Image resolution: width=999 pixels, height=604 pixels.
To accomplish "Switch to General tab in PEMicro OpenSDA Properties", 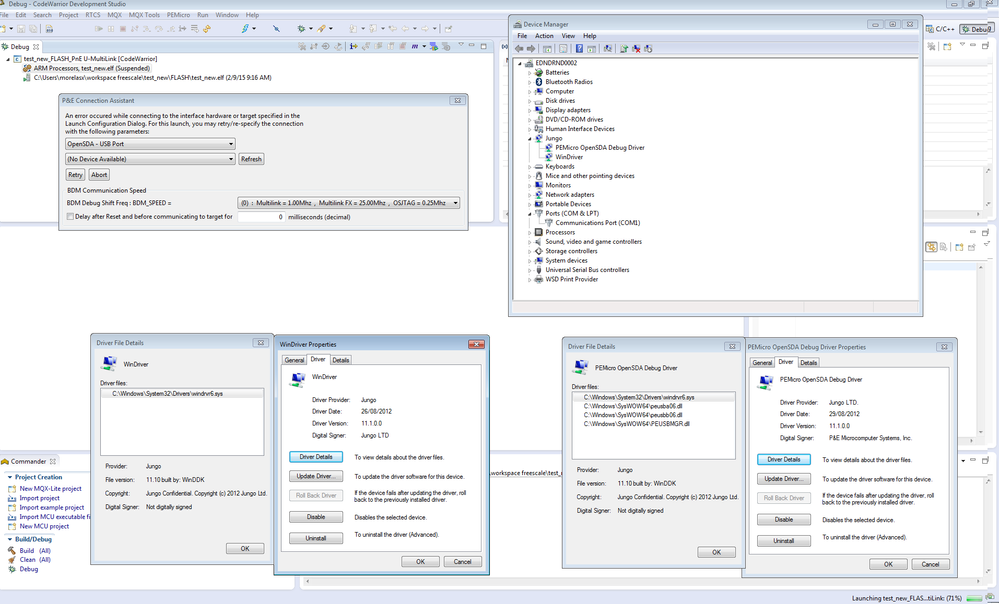I will tap(762, 363).
